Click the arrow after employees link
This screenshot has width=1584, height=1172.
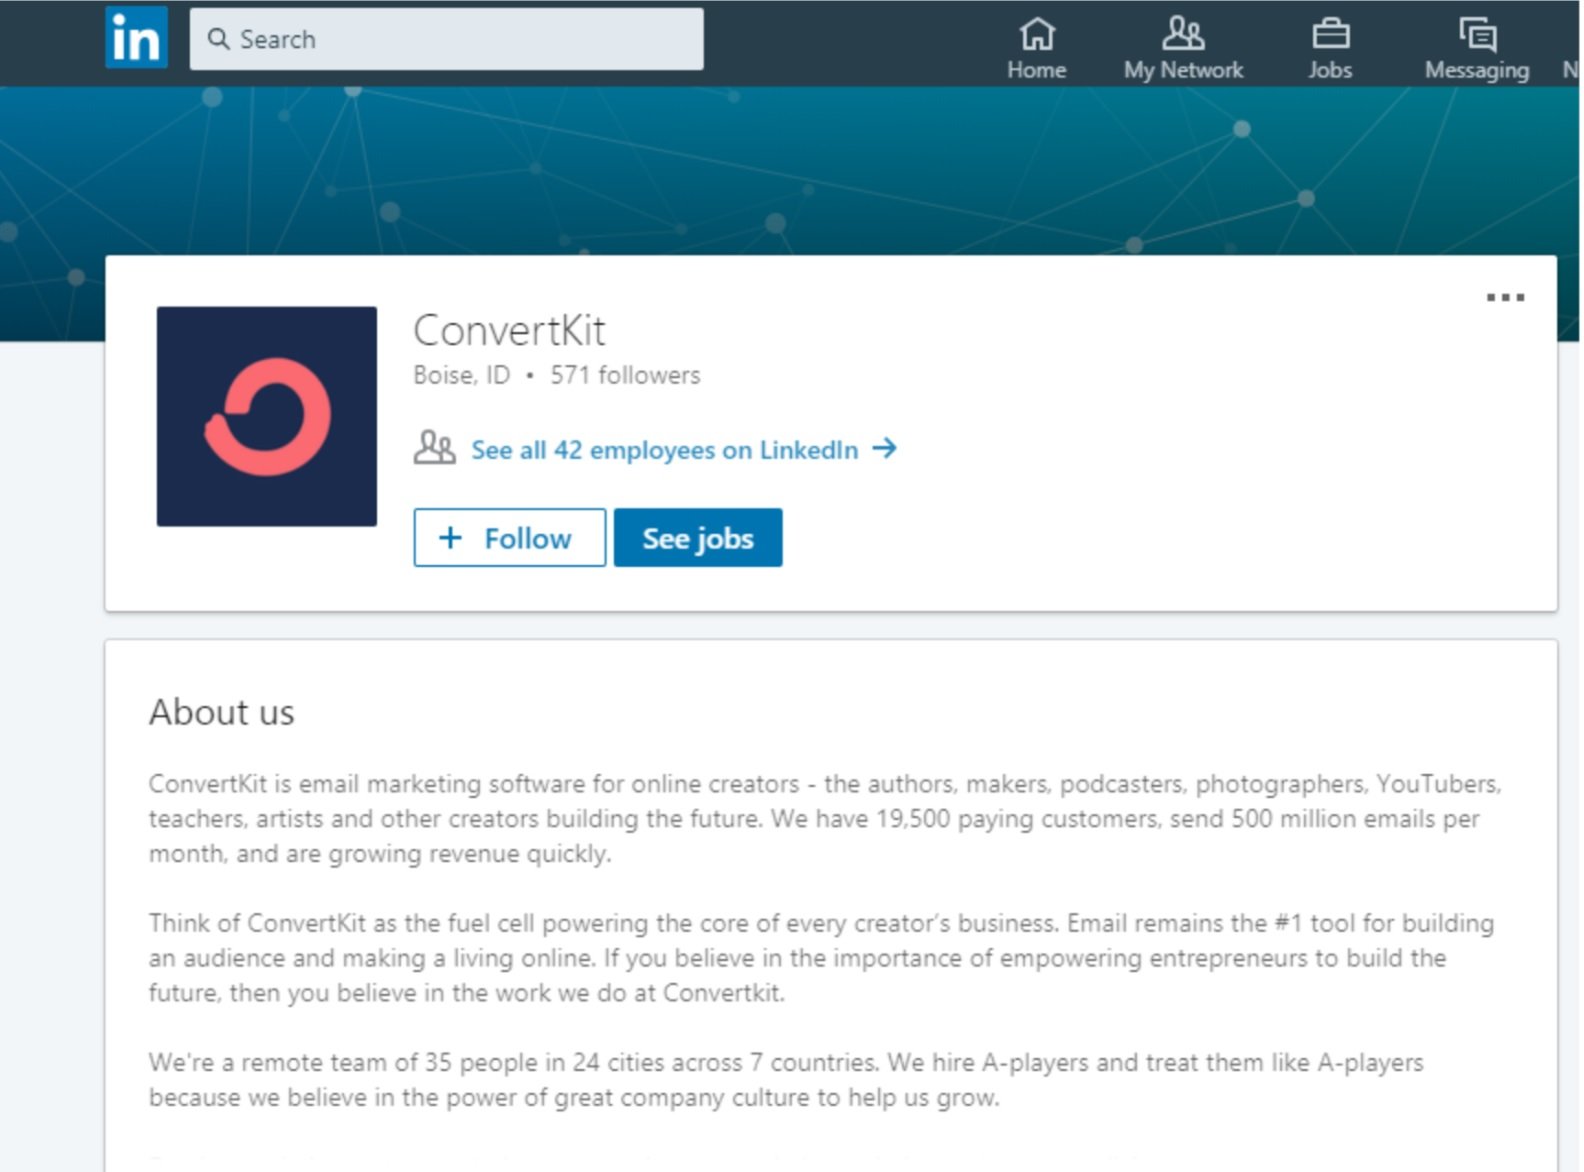pos(884,448)
